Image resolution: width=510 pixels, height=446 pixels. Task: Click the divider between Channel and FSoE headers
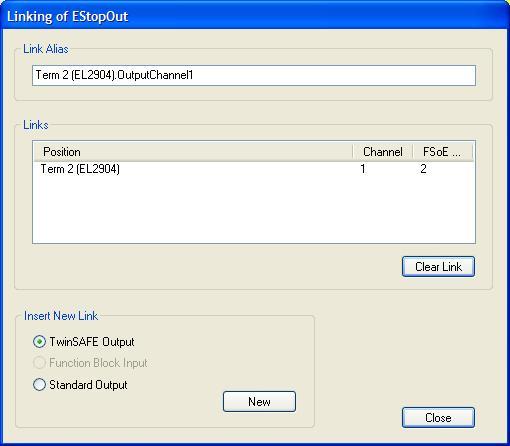pyautogui.click(x=413, y=152)
